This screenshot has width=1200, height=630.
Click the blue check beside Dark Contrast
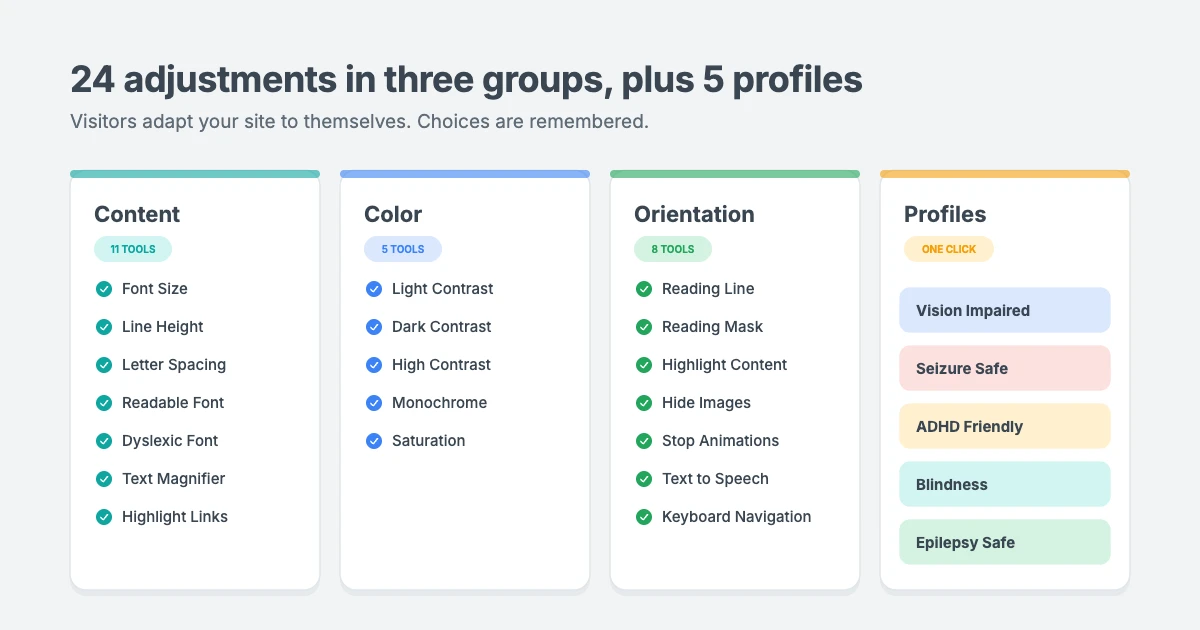point(374,327)
